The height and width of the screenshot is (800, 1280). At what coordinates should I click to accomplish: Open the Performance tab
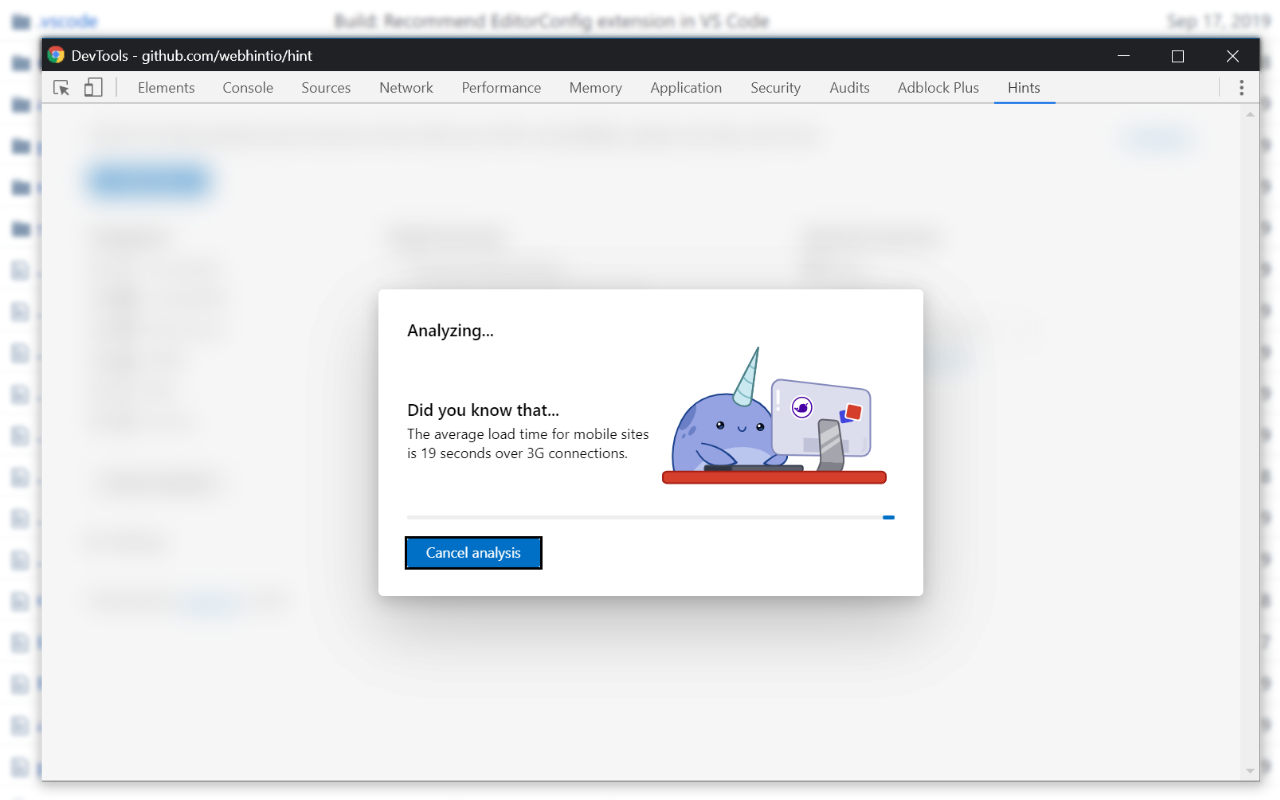(x=501, y=88)
